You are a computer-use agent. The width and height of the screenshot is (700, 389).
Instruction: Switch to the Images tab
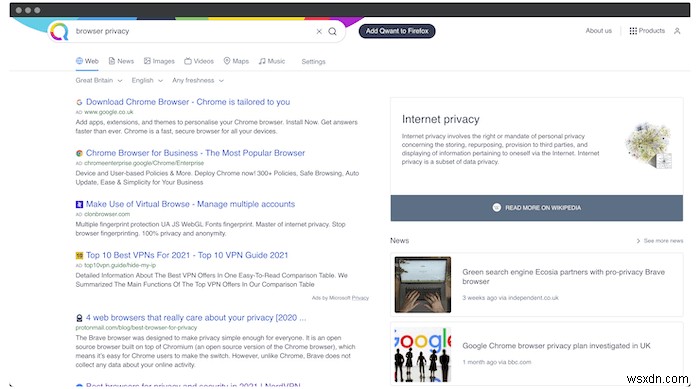159,61
